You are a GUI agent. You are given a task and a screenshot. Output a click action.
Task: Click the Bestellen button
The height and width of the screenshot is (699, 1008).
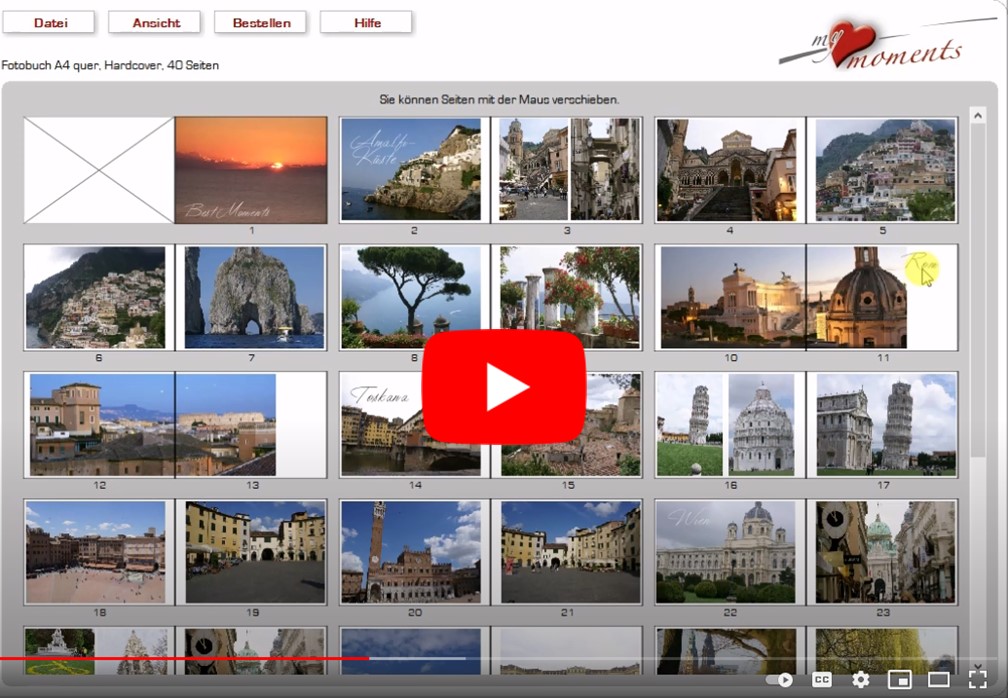(x=260, y=22)
